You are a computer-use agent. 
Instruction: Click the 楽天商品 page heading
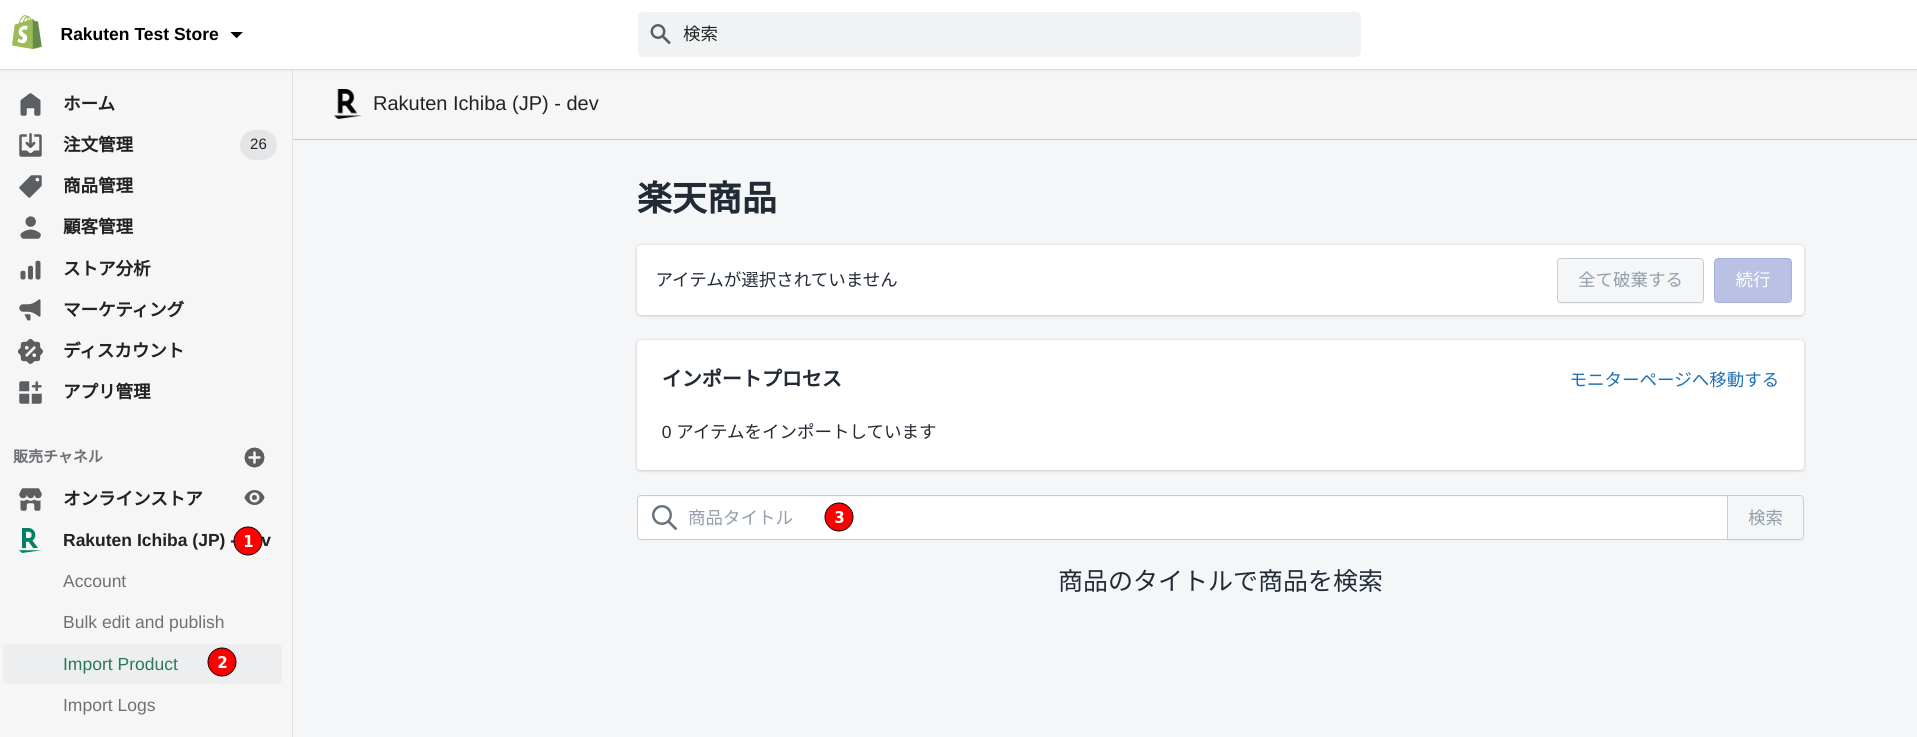[707, 198]
